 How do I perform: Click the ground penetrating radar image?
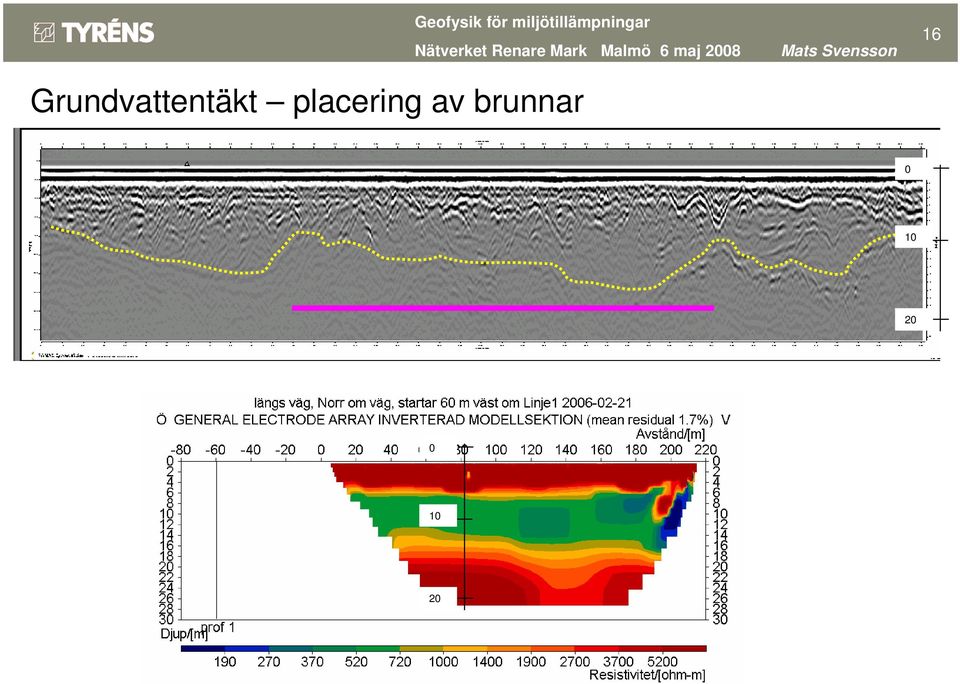tap(481, 245)
